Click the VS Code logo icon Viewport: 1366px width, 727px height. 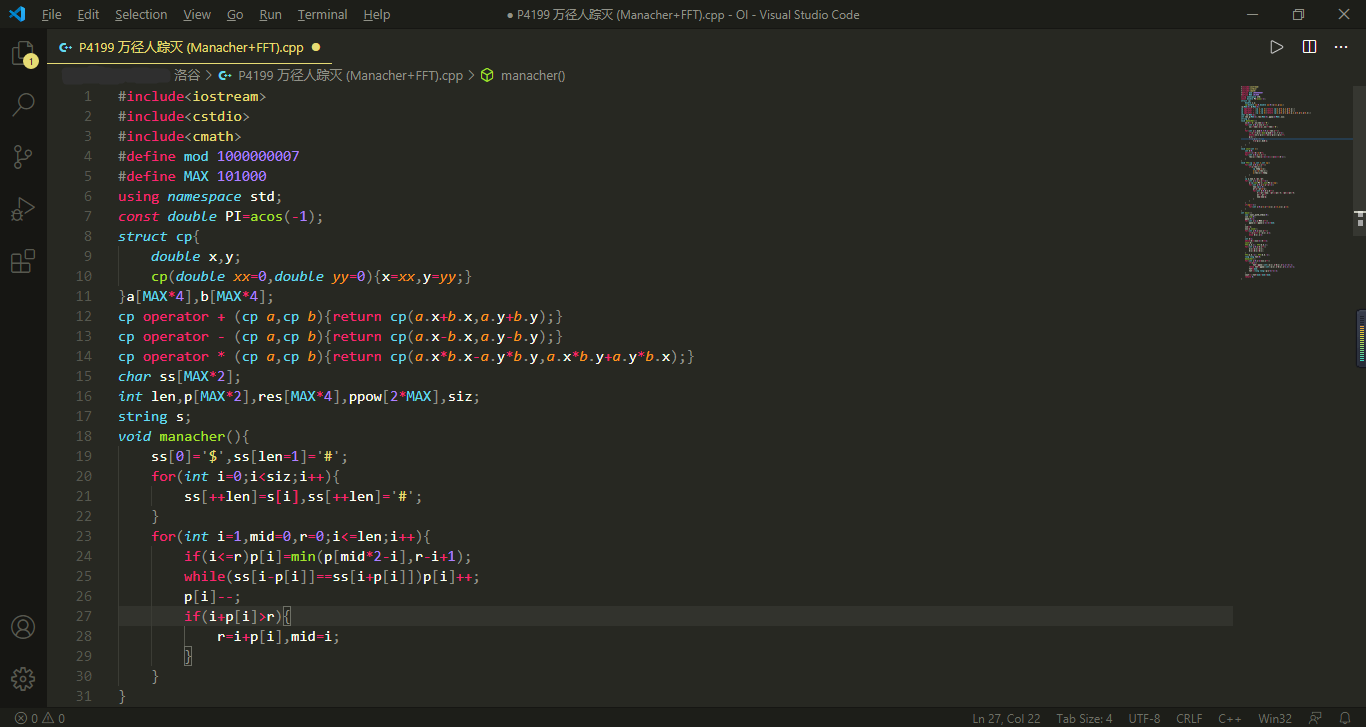(17, 14)
